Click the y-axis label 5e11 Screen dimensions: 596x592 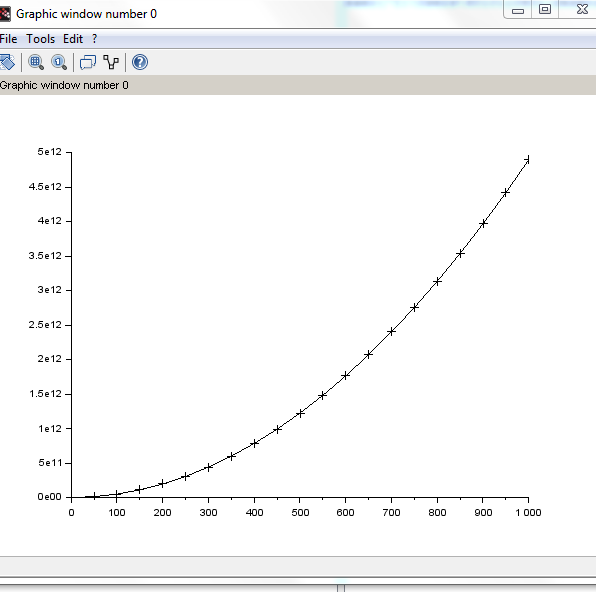coord(50,463)
